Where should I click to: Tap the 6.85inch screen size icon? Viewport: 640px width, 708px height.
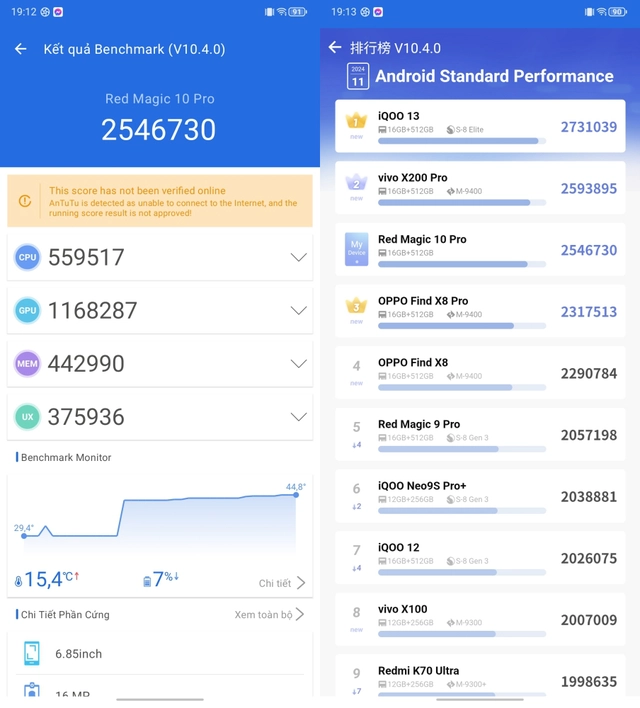(x=32, y=653)
